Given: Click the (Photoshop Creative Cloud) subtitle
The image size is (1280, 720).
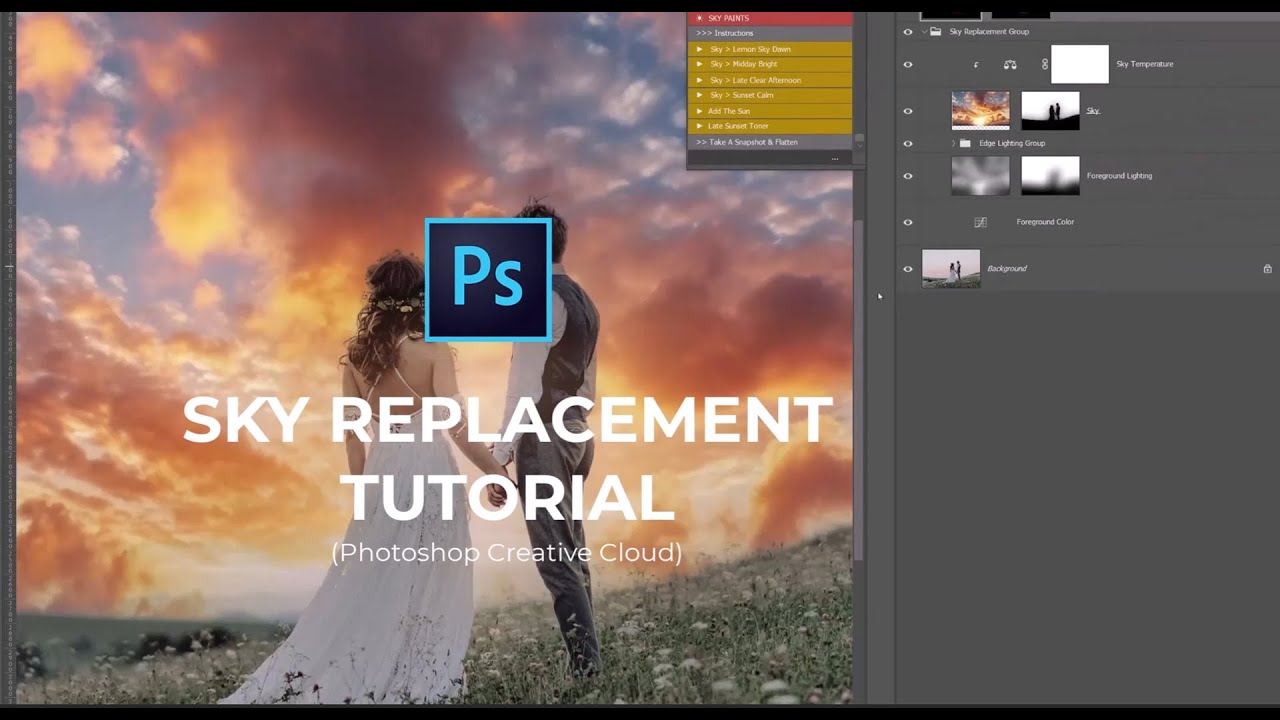Looking at the screenshot, I should 507,552.
